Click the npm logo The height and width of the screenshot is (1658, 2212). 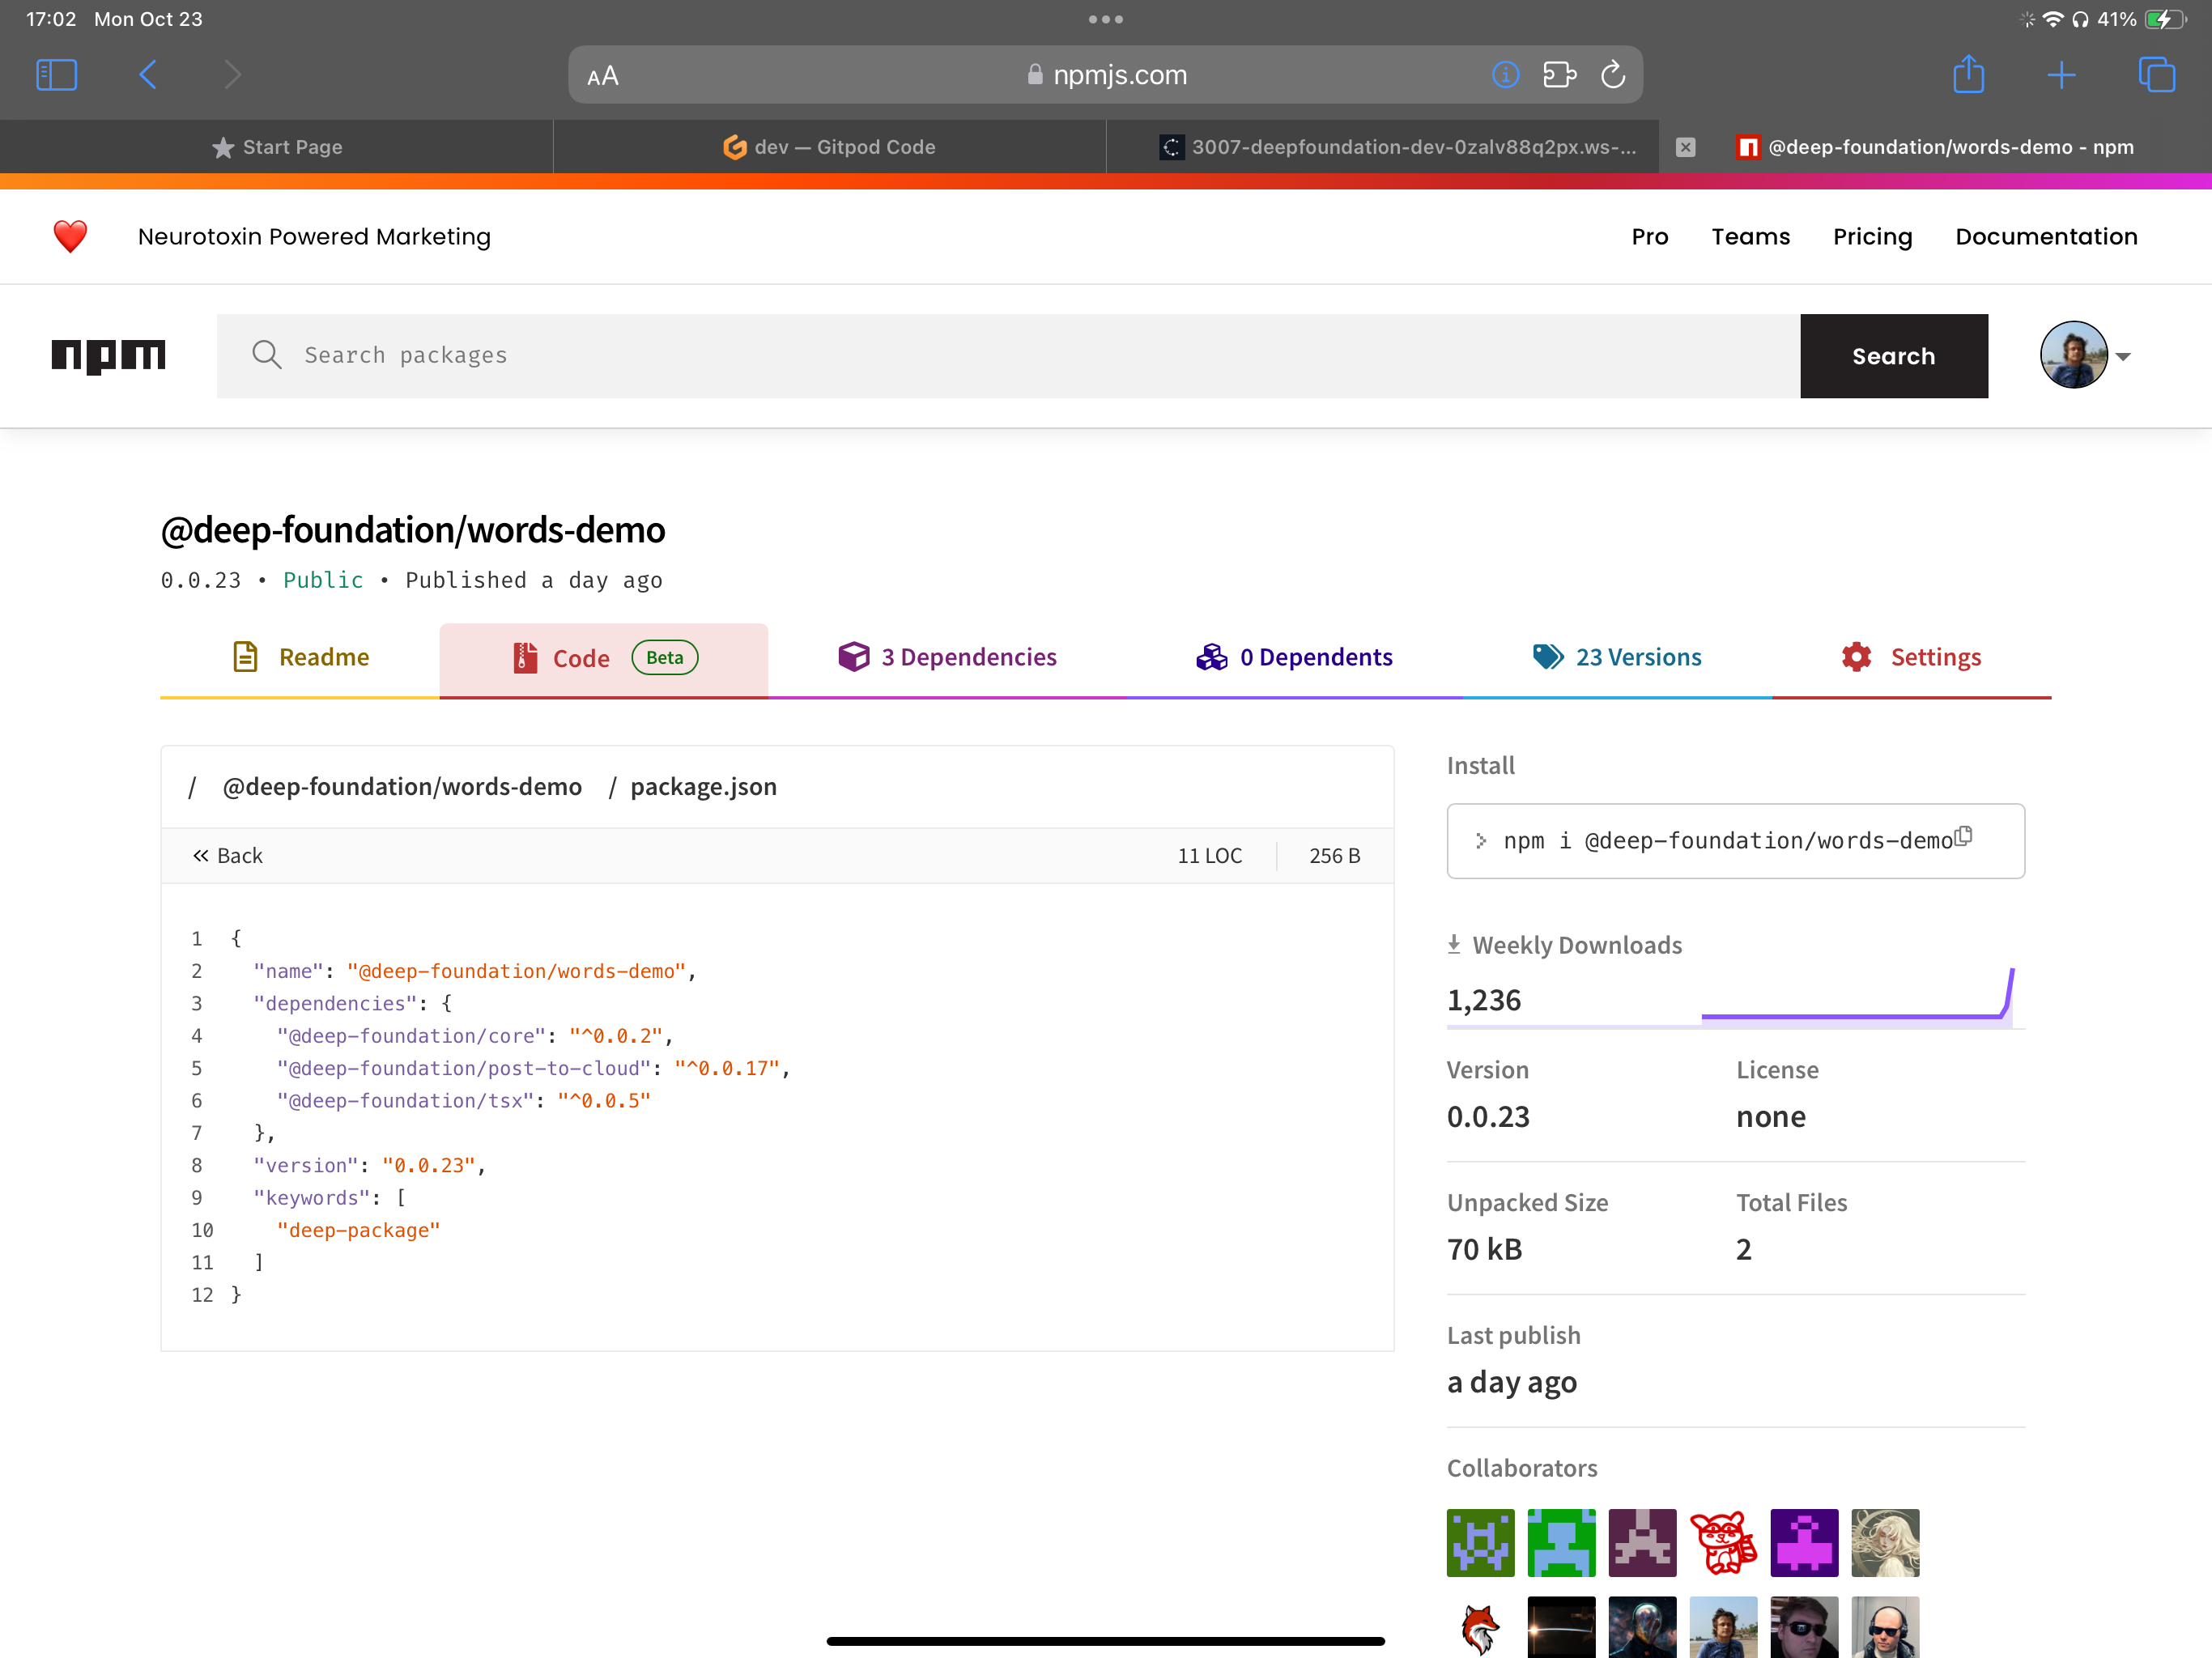tap(108, 356)
